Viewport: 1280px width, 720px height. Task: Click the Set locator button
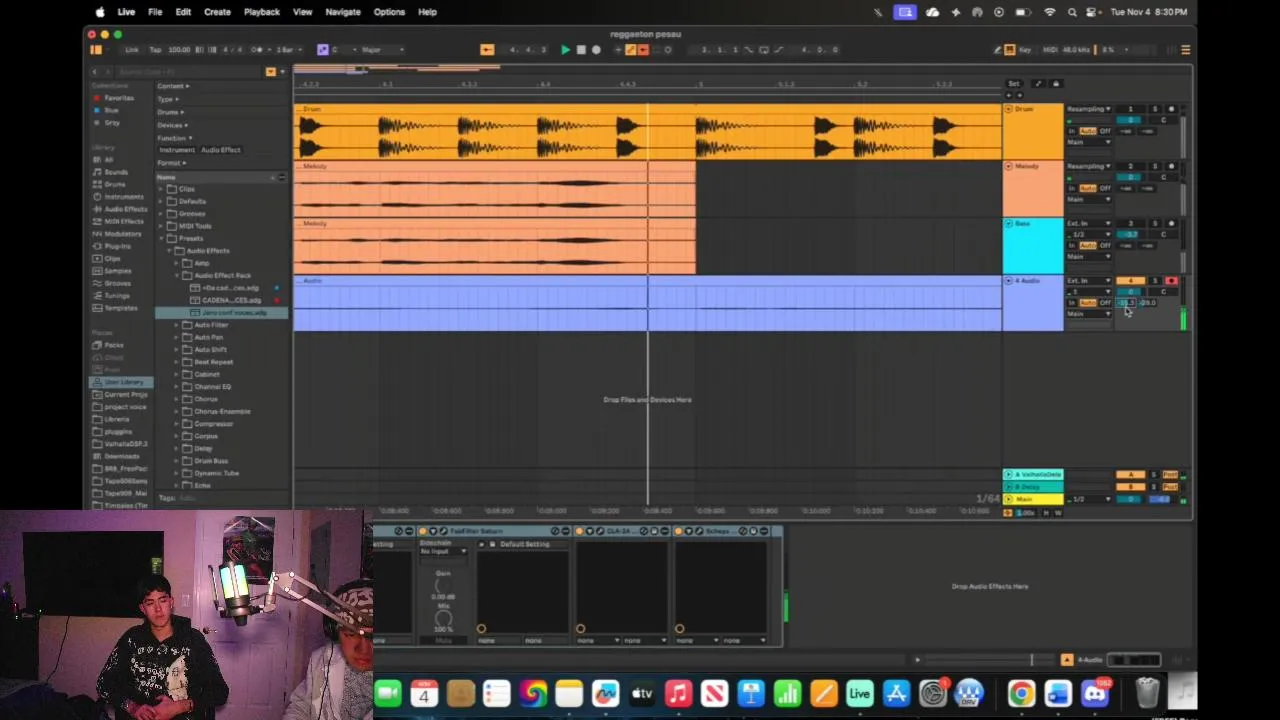pos(1014,84)
